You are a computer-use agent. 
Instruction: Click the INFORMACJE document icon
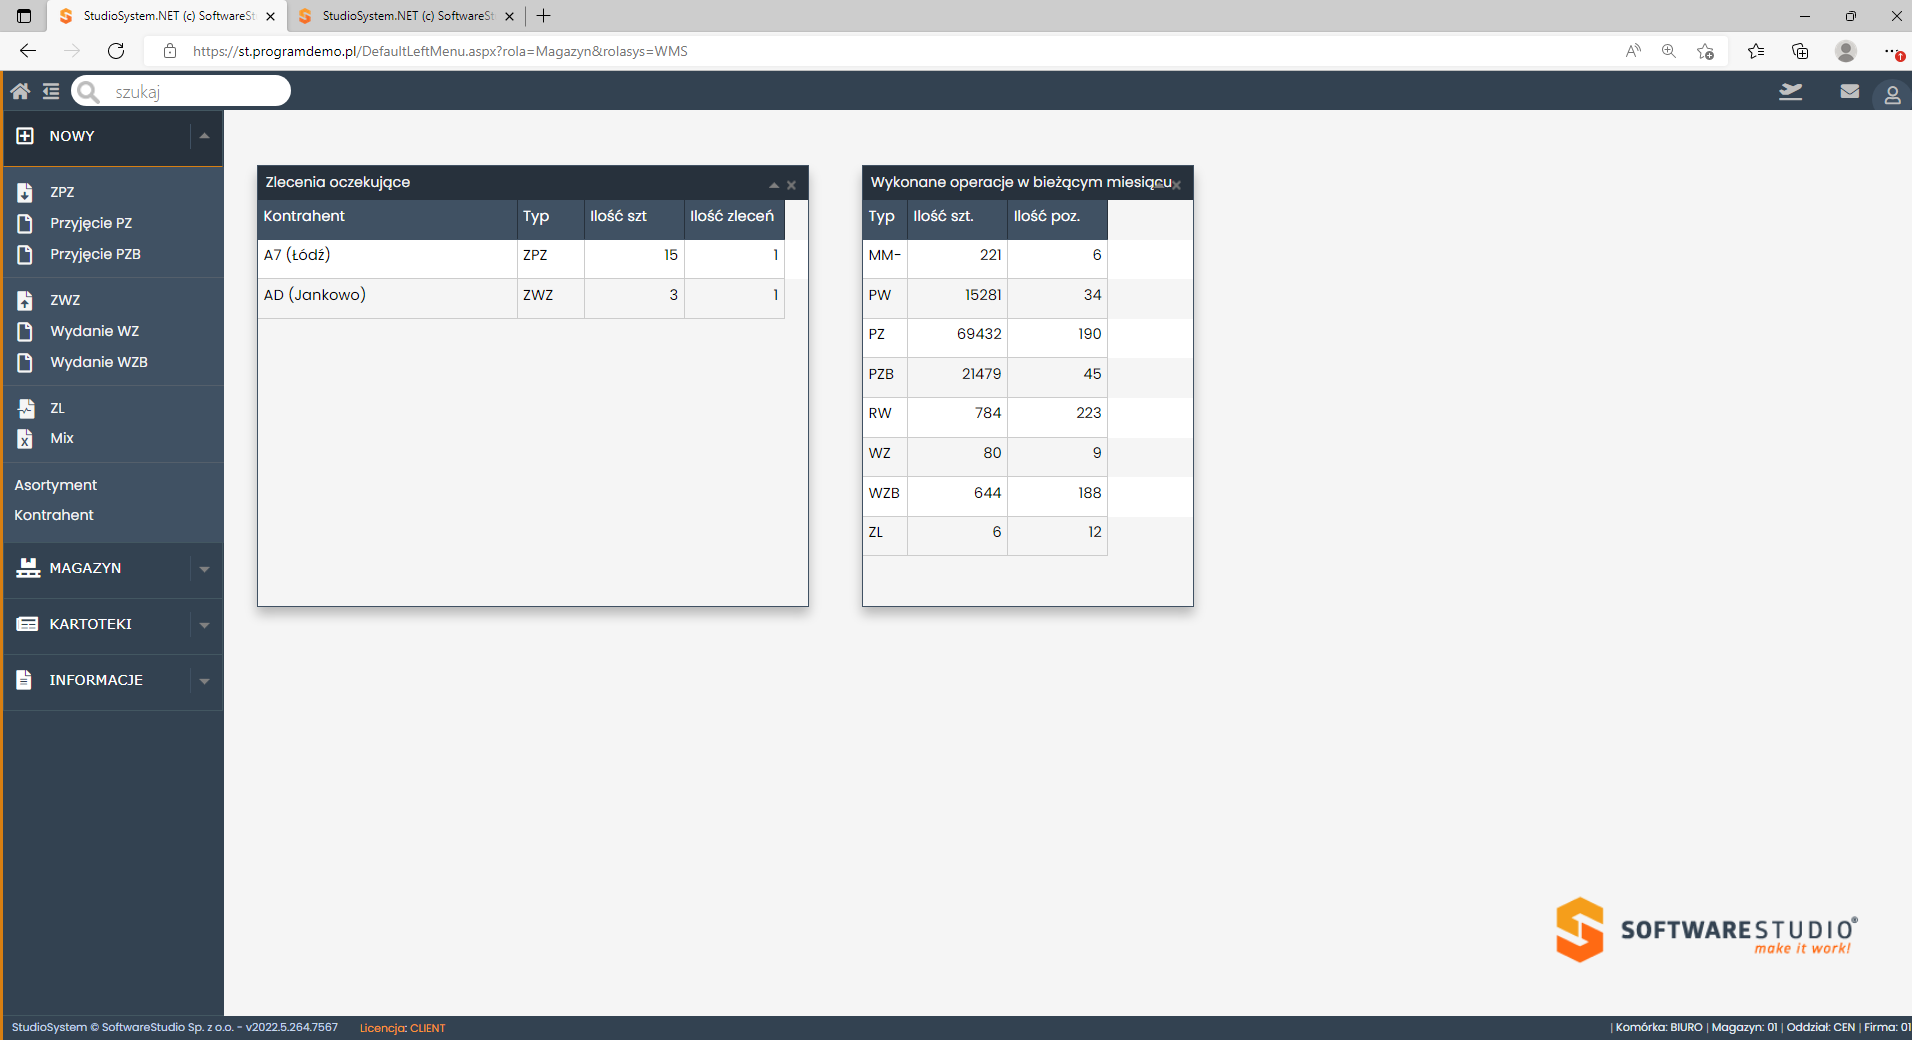24,680
